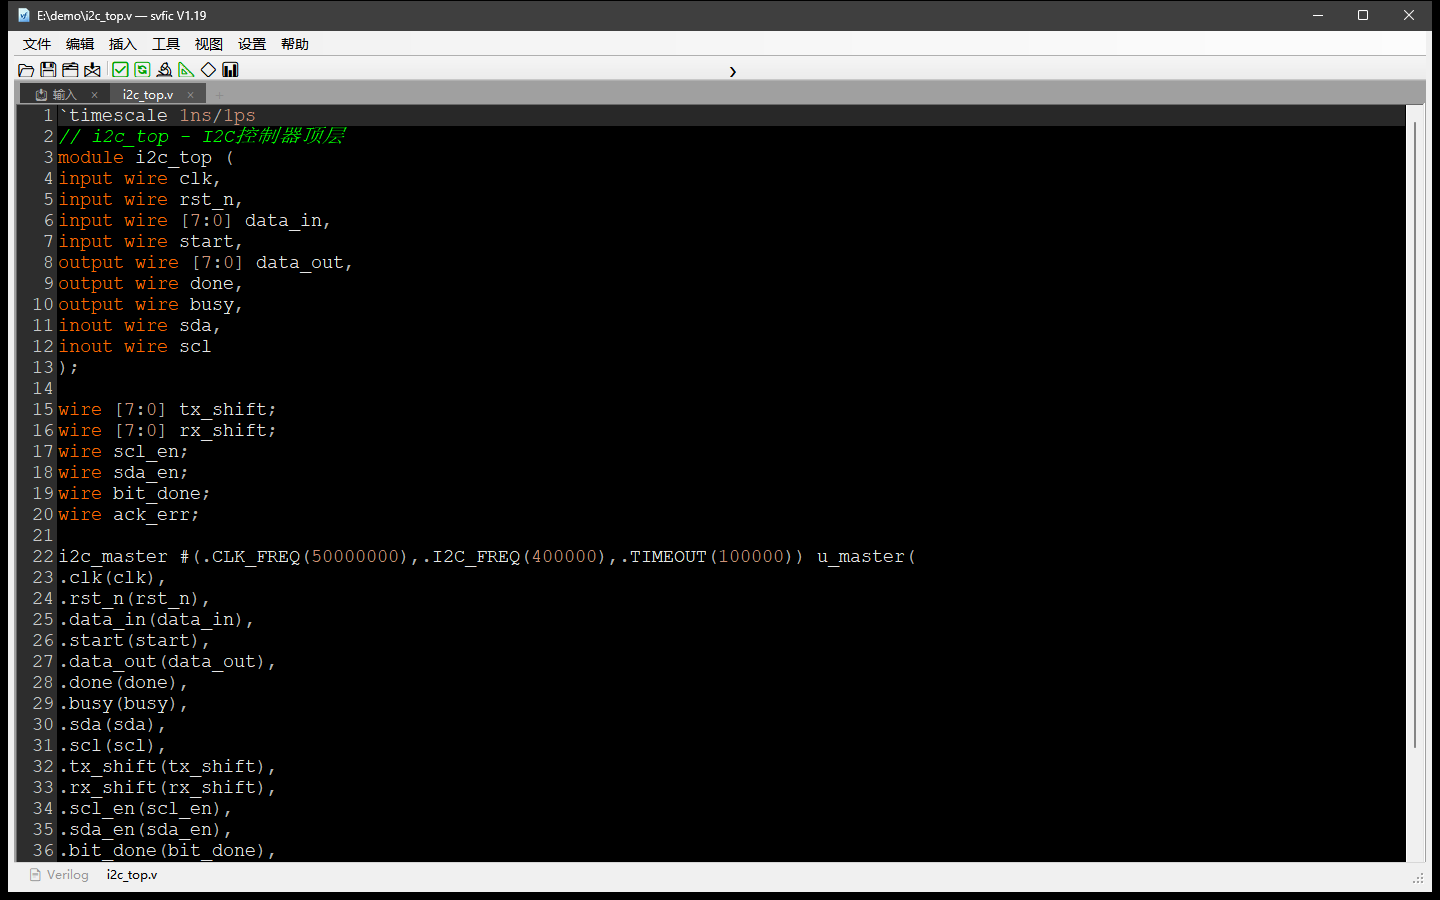
Task: Click the green checkmark toolbar icon
Action: tap(120, 70)
